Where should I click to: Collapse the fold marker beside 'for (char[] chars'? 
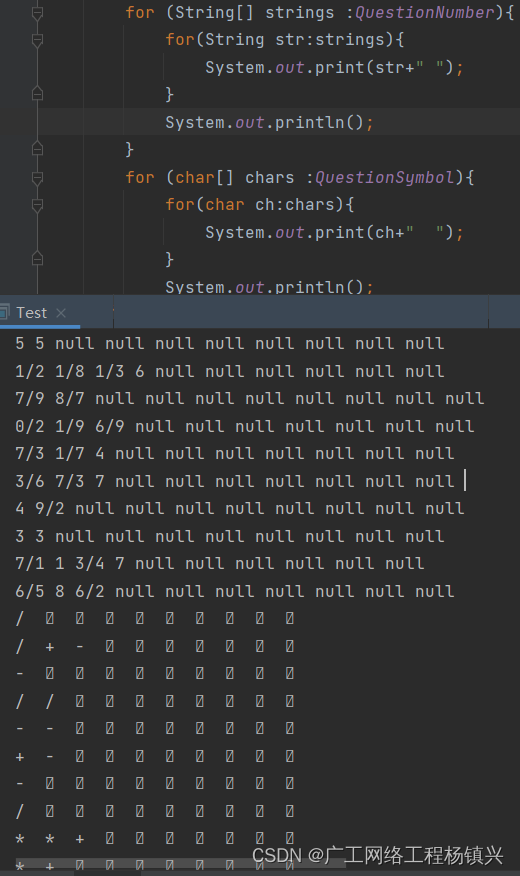tap(37, 178)
